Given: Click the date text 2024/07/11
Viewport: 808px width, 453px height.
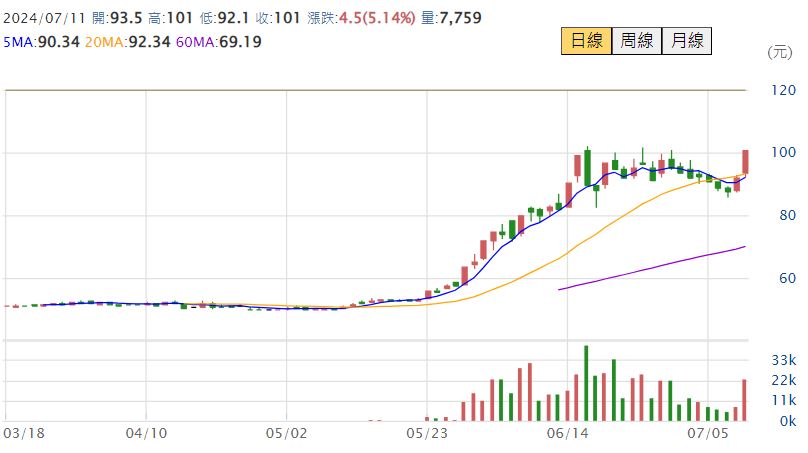Looking at the screenshot, I should pos(44,18).
